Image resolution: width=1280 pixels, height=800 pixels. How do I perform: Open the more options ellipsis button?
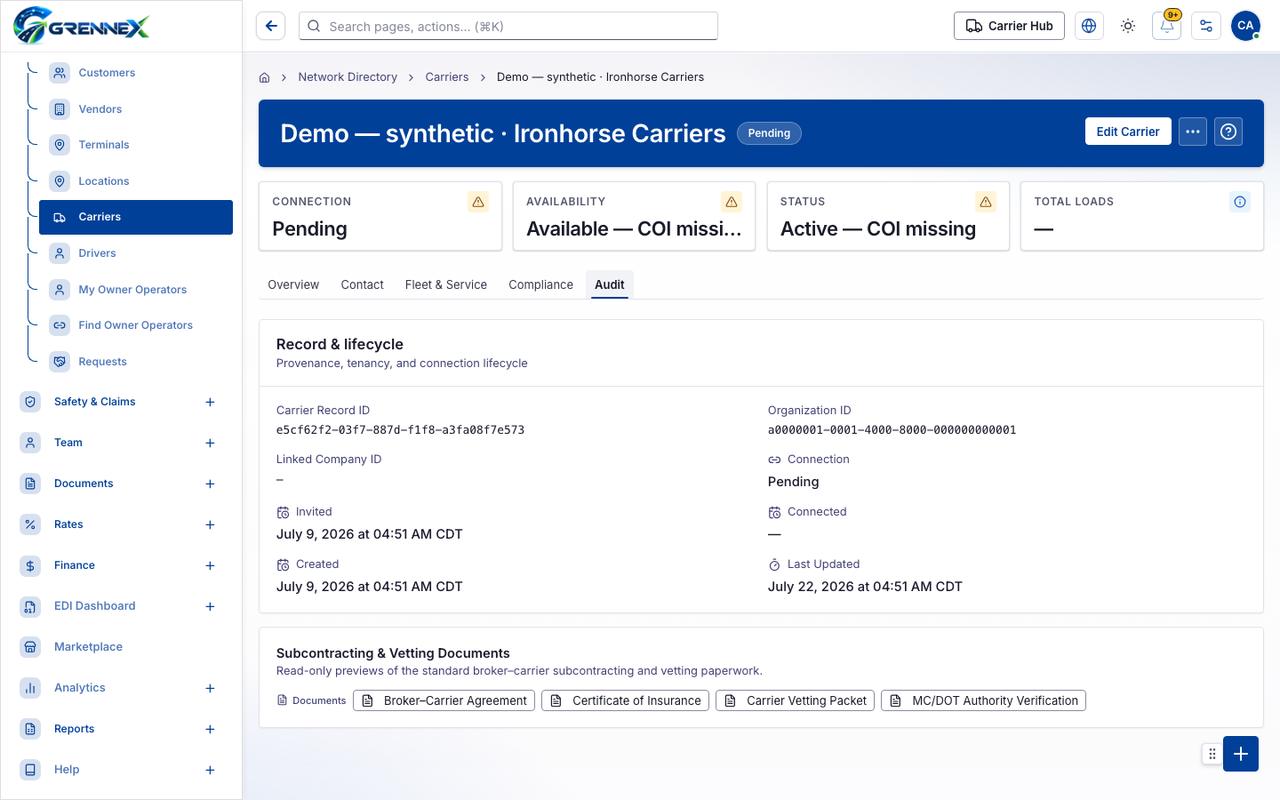[x=1192, y=131]
